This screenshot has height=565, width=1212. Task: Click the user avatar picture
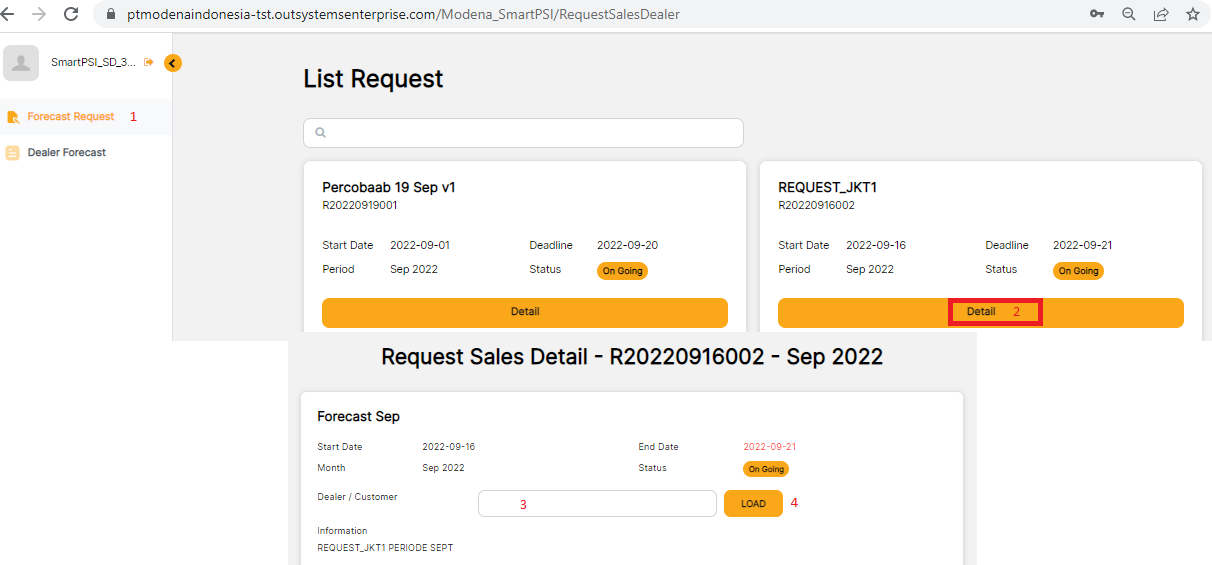coord(21,63)
